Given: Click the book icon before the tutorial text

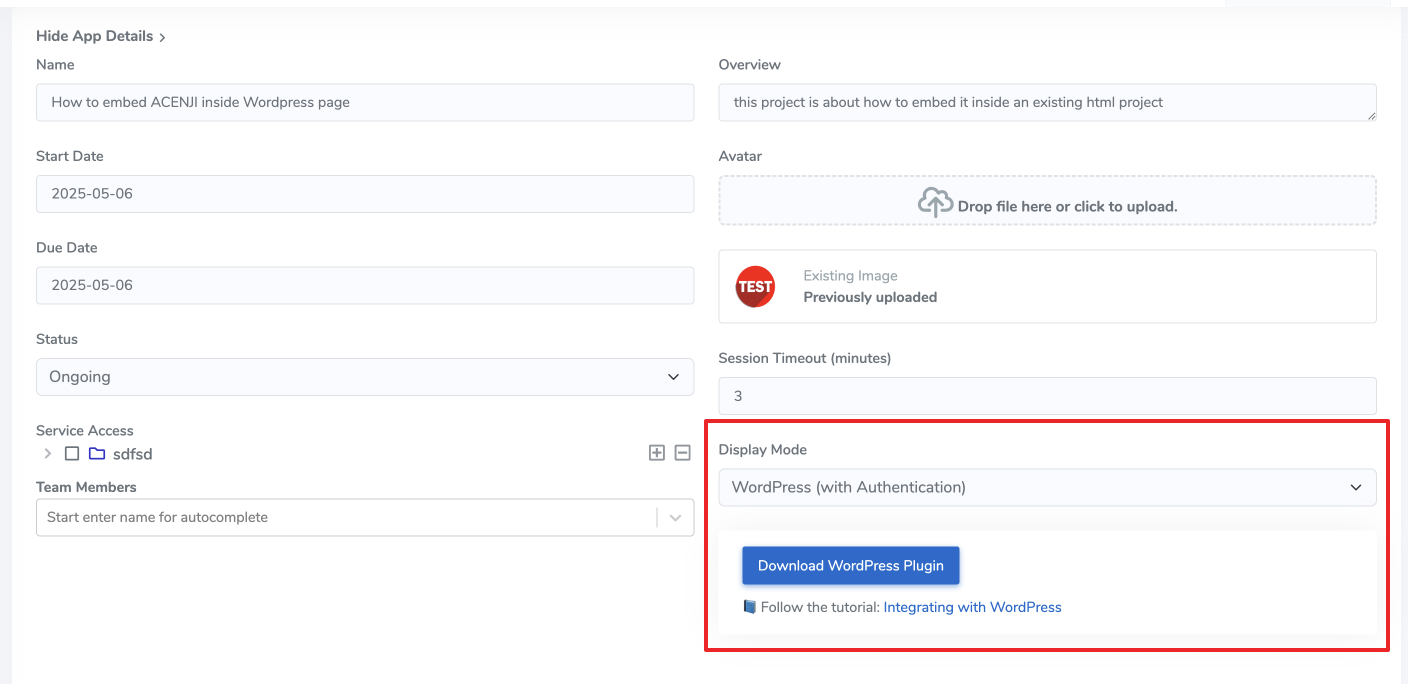Looking at the screenshot, I should (750, 606).
